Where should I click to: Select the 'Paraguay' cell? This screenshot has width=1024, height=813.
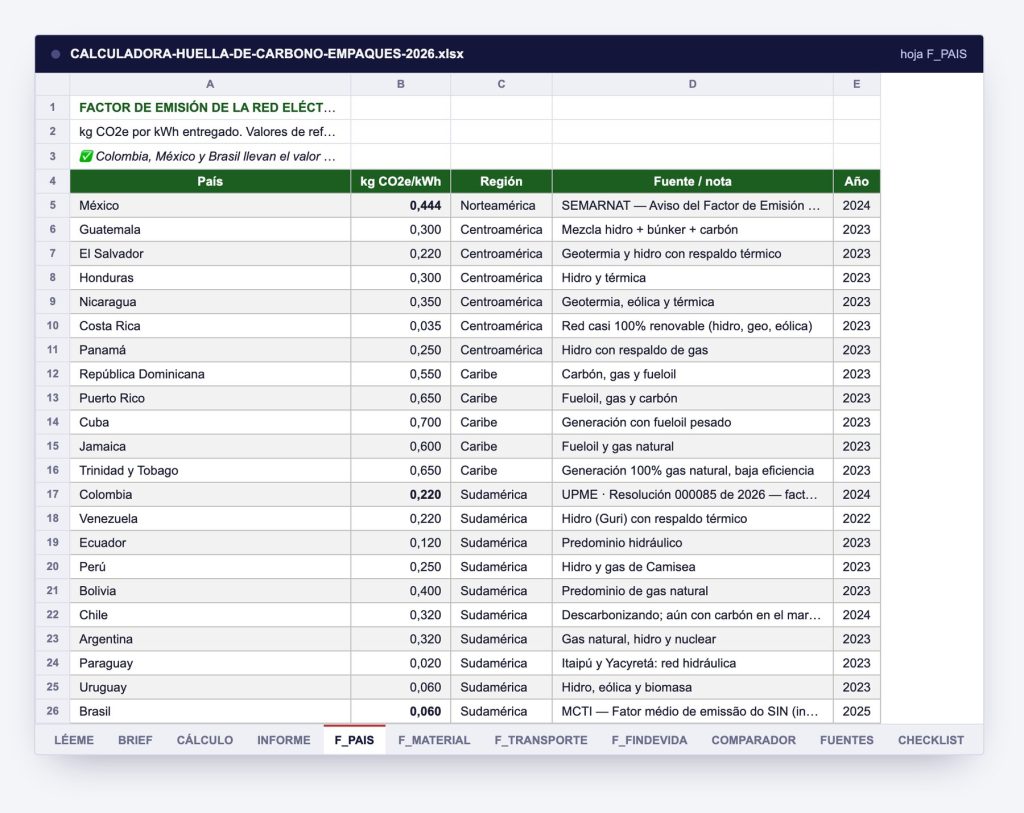(x=210, y=663)
